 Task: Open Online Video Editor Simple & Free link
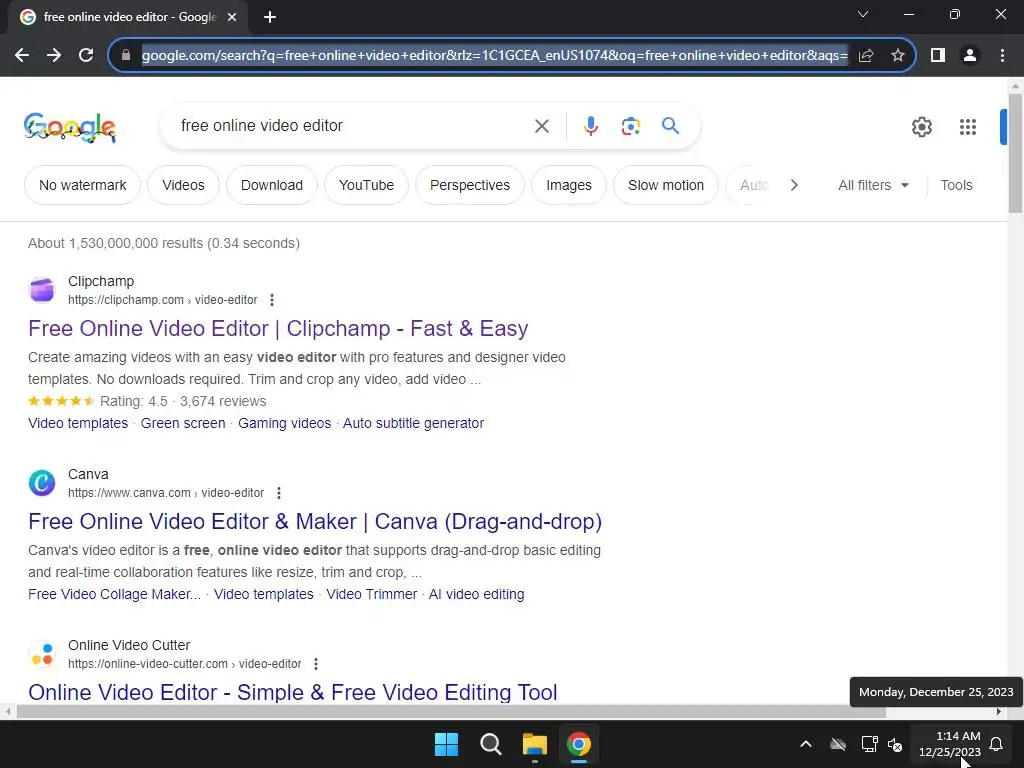[x=293, y=692]
